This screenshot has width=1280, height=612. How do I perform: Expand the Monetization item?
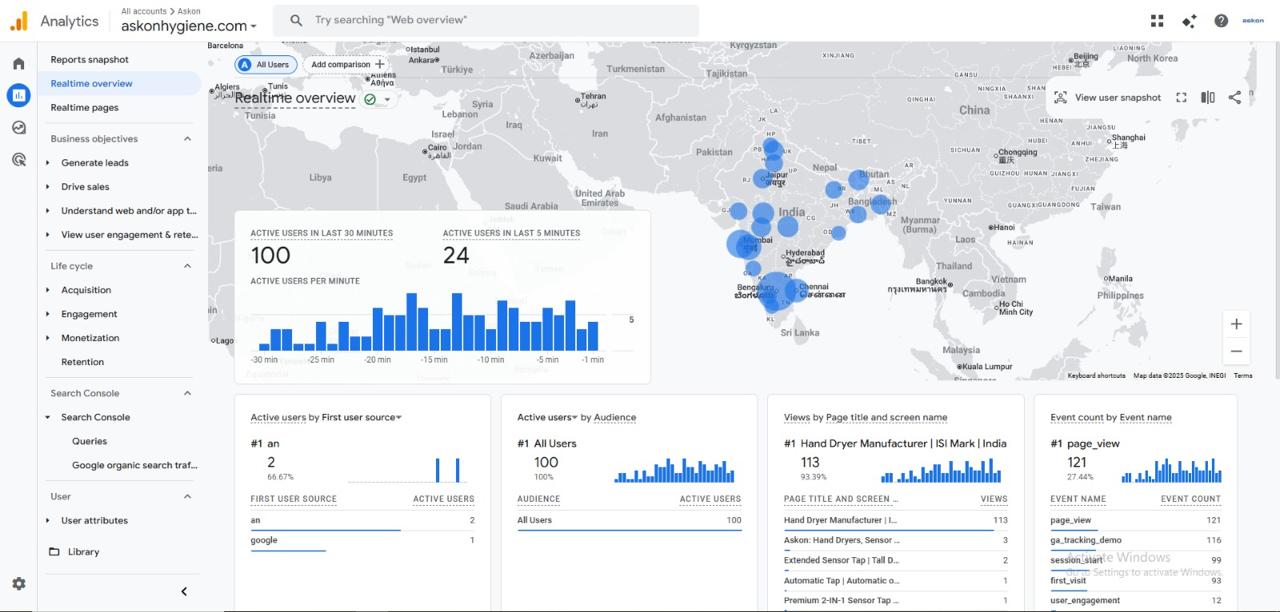(x=48, y=338)
